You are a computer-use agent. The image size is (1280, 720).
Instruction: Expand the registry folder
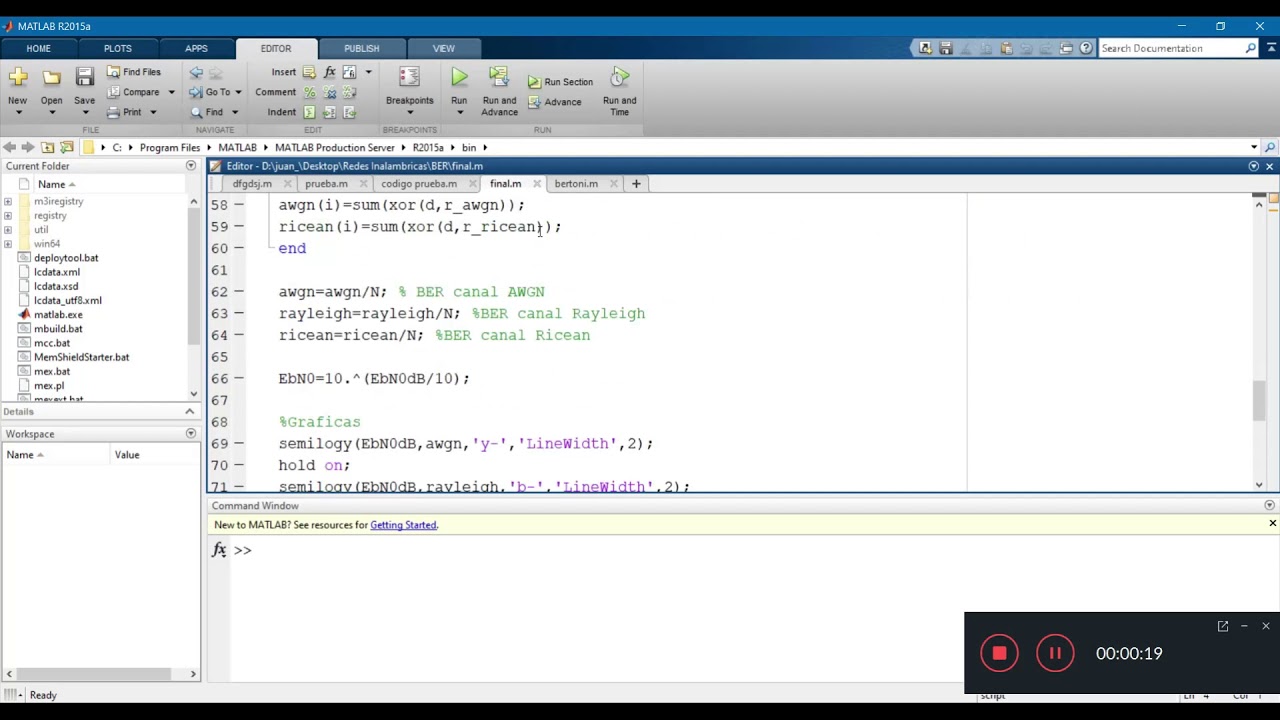coord(8,216)
